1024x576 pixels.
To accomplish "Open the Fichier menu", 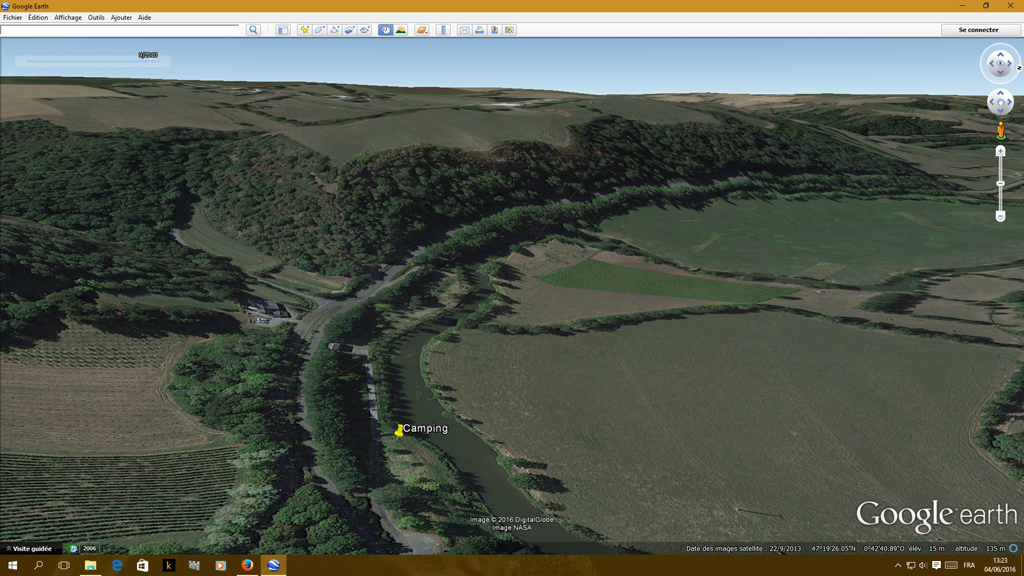I will tap(12, 18).
